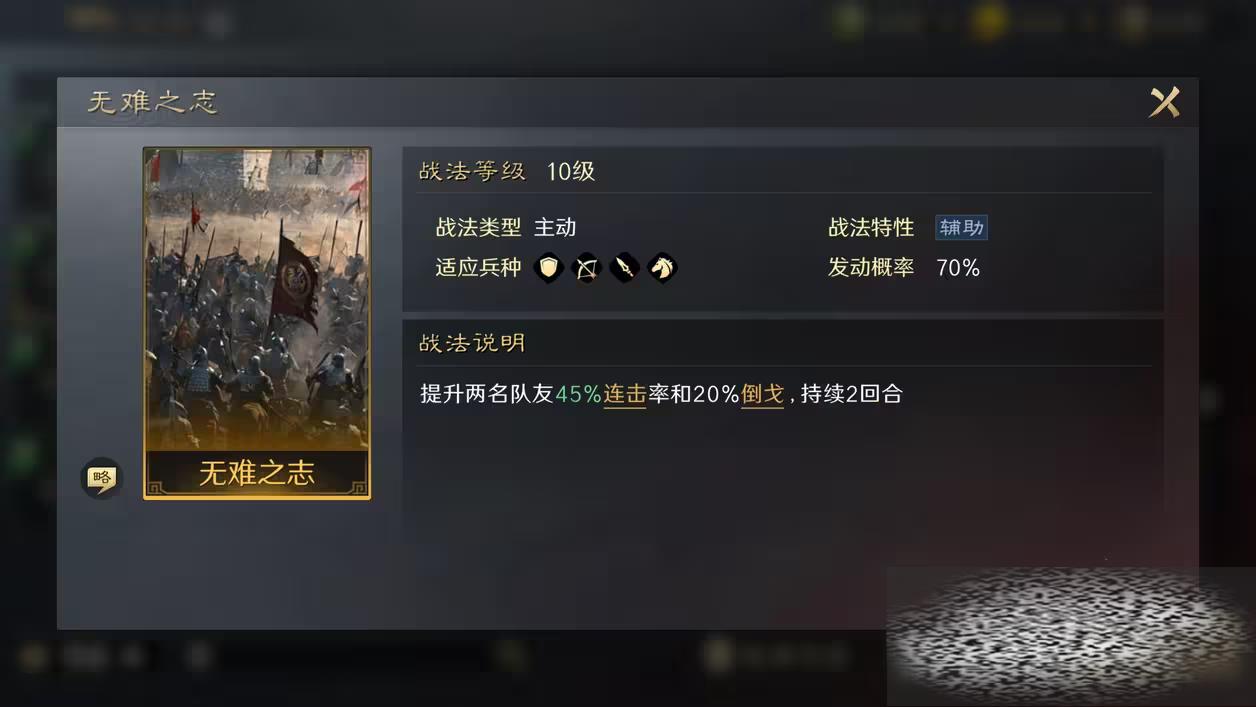Close the 无难之志 panel with crossed swords
The image size is (1256, 707).
coord(1164,102)
